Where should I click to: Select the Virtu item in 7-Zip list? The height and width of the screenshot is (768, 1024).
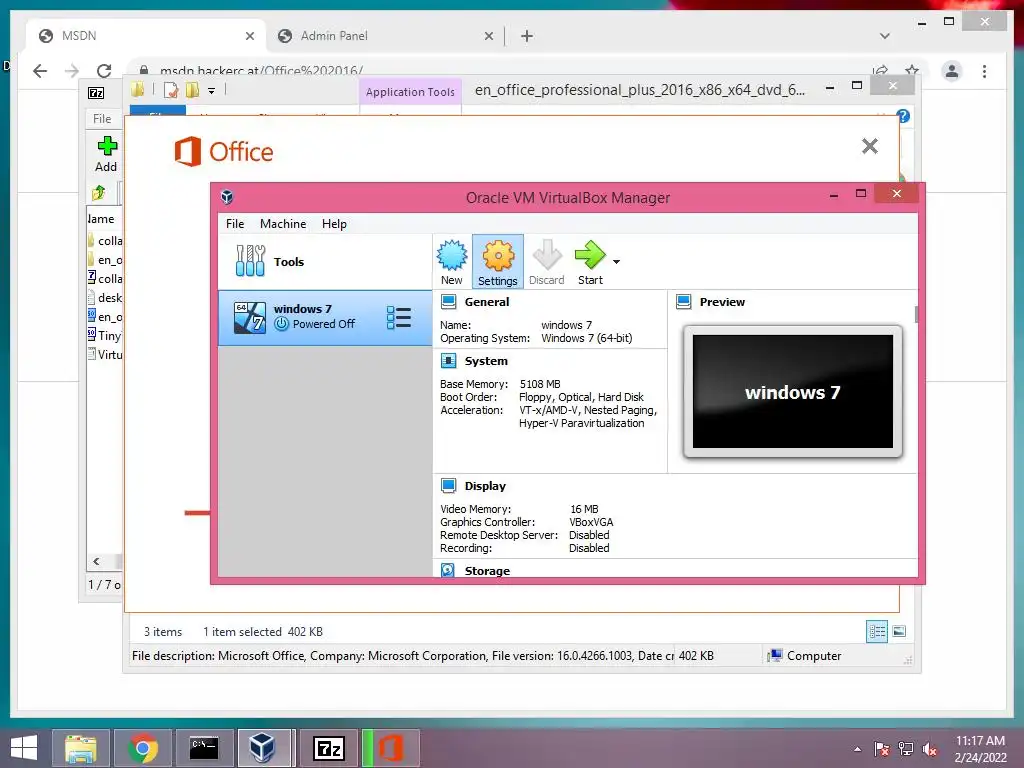click(104, 355)
